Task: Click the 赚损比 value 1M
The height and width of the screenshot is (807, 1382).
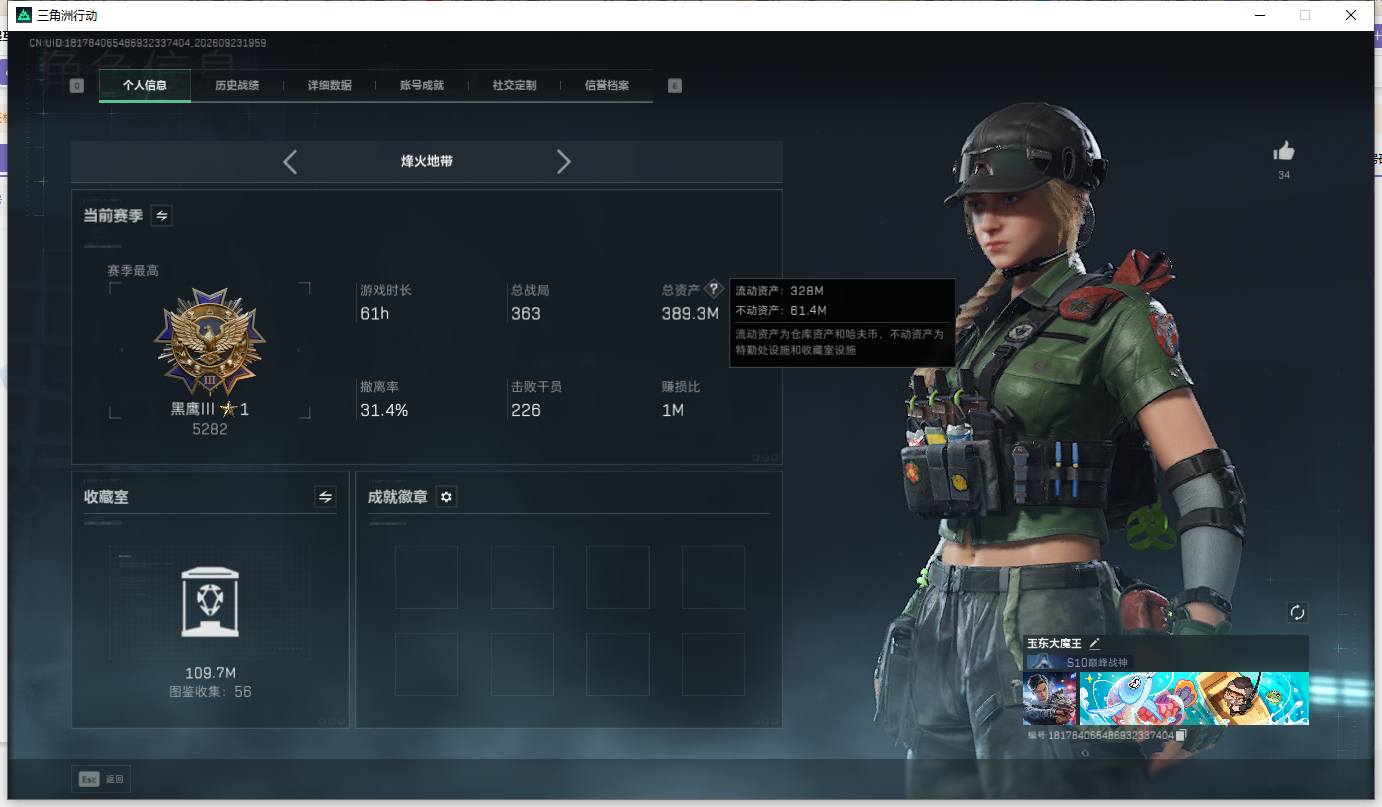Action: pyautogui.click(x=673, y=410)
